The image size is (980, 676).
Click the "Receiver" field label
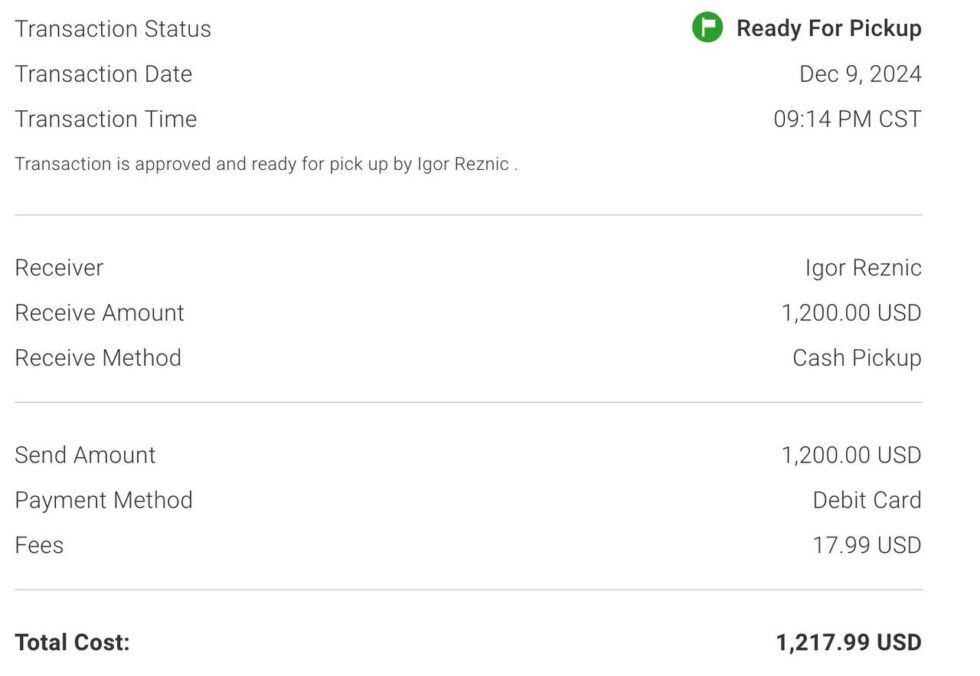[59, 268]
